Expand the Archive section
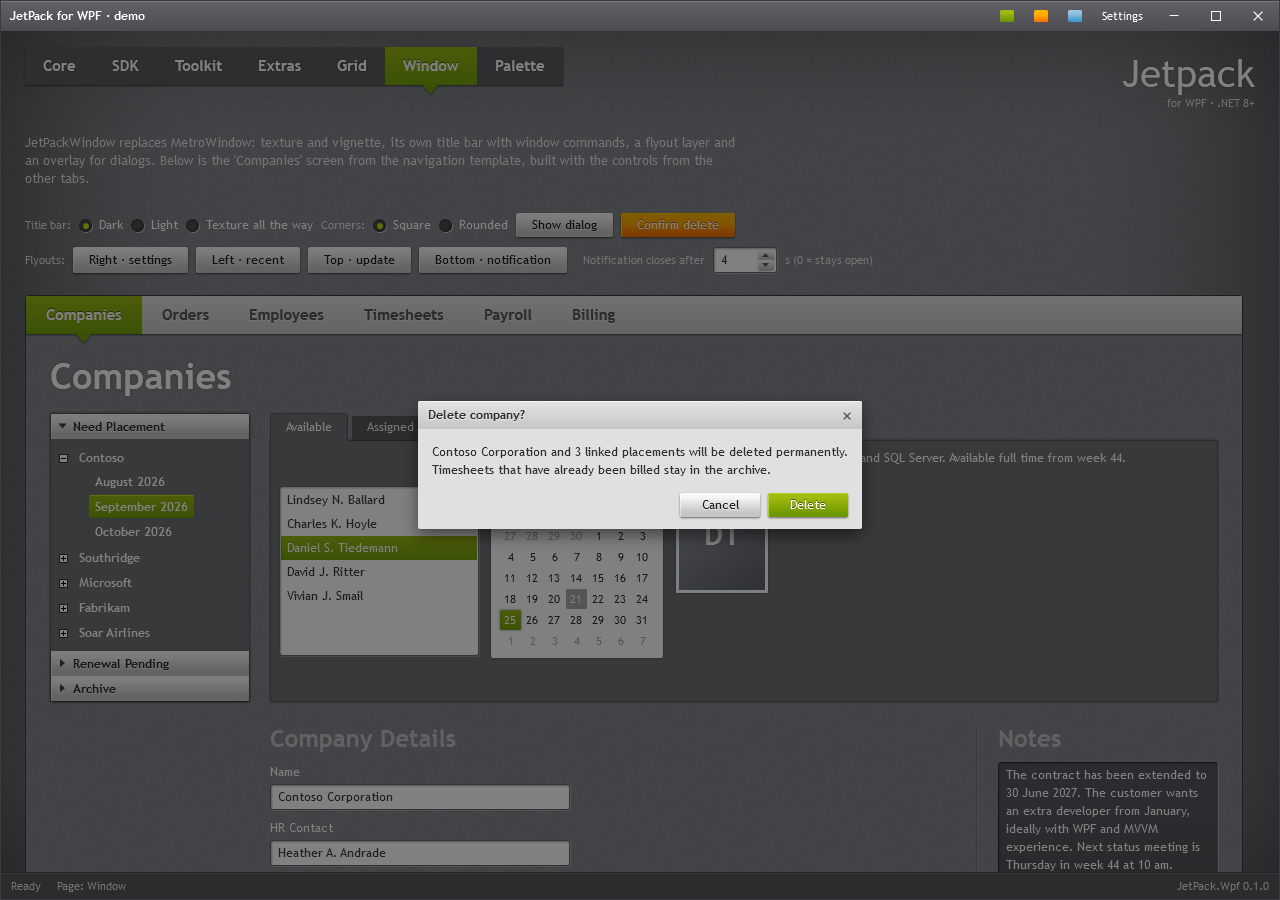 tap(150, 689)
